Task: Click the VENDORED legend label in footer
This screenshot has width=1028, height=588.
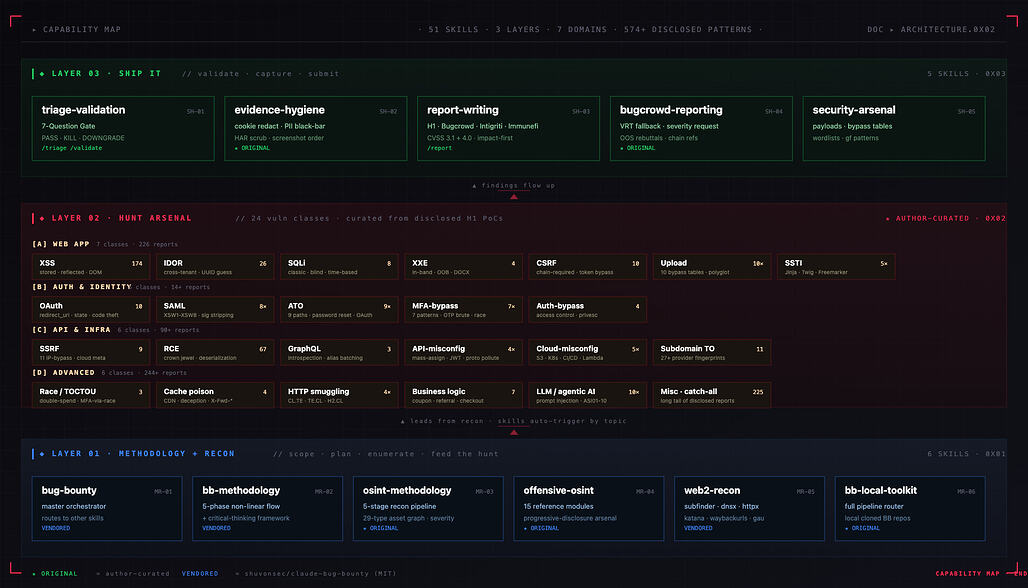Action: (200, 574)
